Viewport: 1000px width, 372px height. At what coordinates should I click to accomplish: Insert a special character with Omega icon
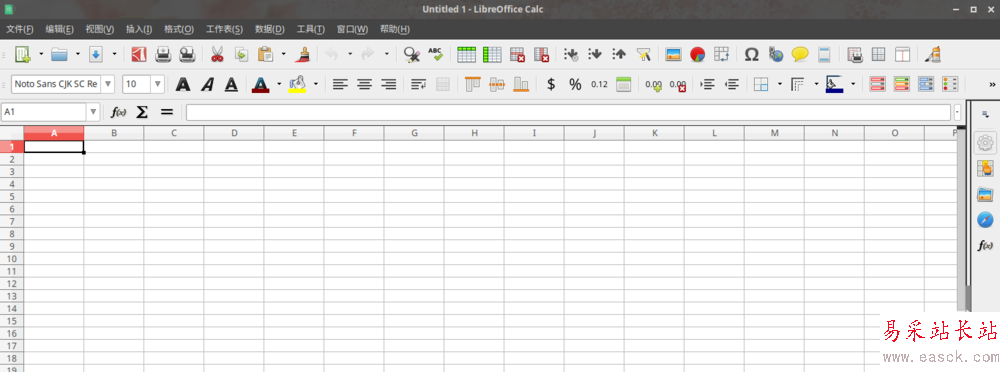pos(751,55)
